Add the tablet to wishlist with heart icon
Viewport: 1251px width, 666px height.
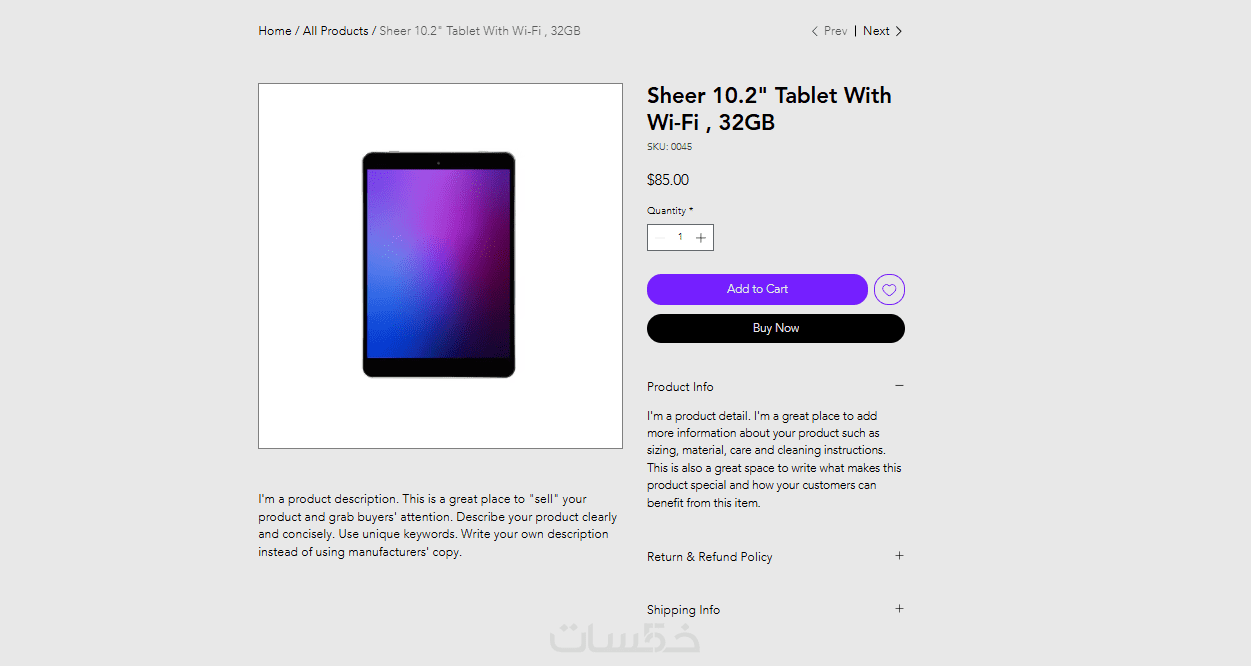pos(889,290)
